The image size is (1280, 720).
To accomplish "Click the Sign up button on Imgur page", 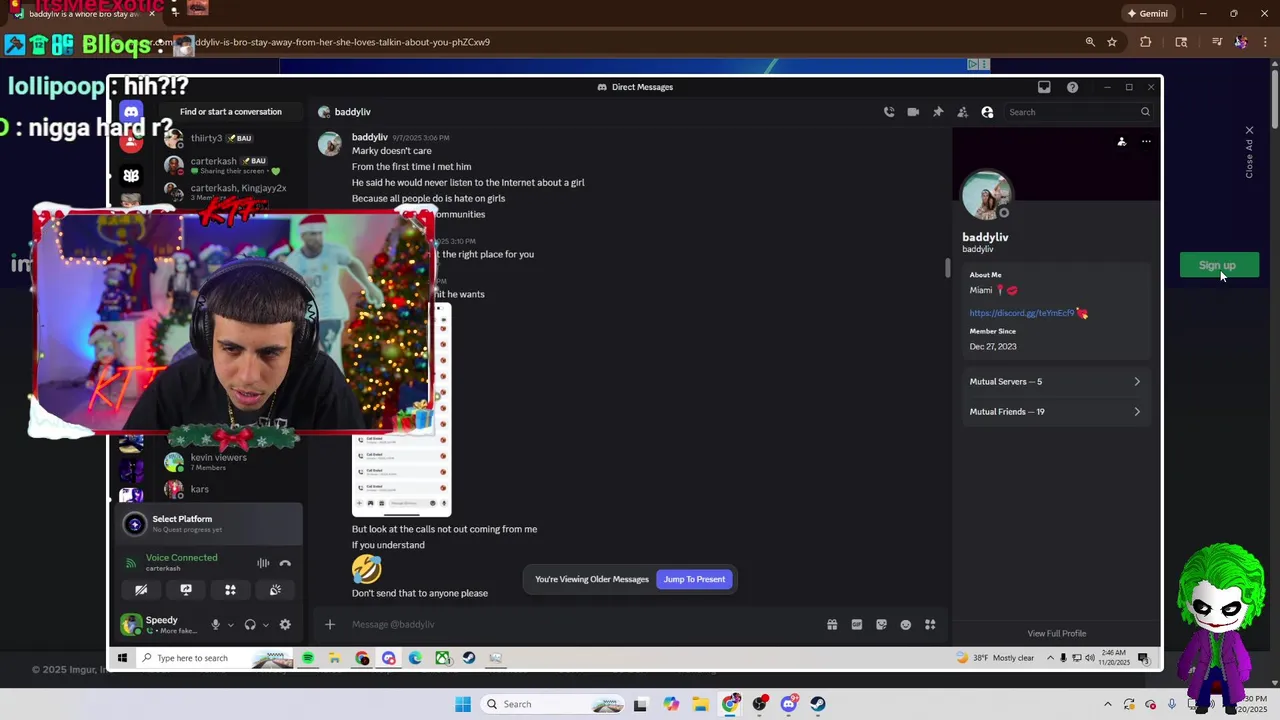I will click(1217, 265).
